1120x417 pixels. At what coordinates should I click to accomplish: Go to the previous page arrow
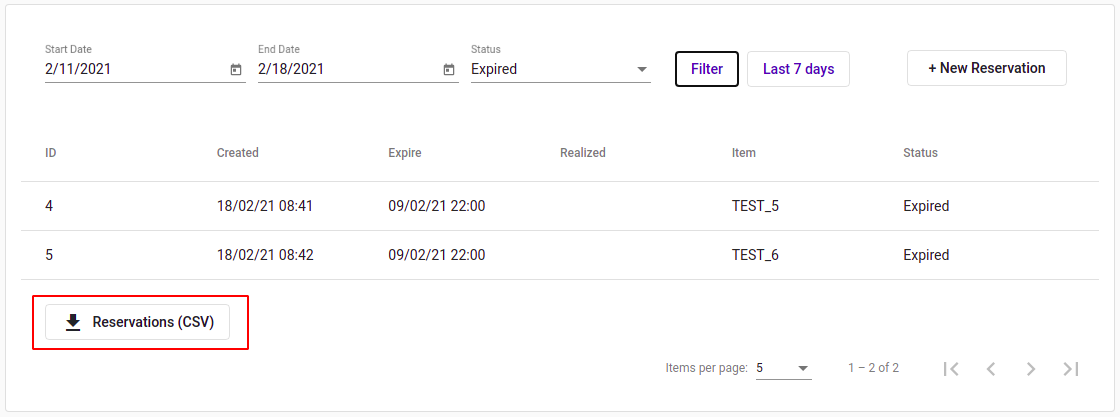[x=991, y=368]
